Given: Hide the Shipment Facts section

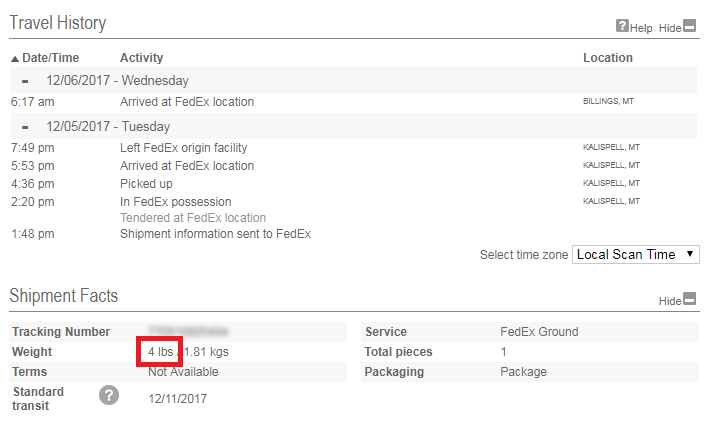Looking at the screenshot, I should point(670,300).
